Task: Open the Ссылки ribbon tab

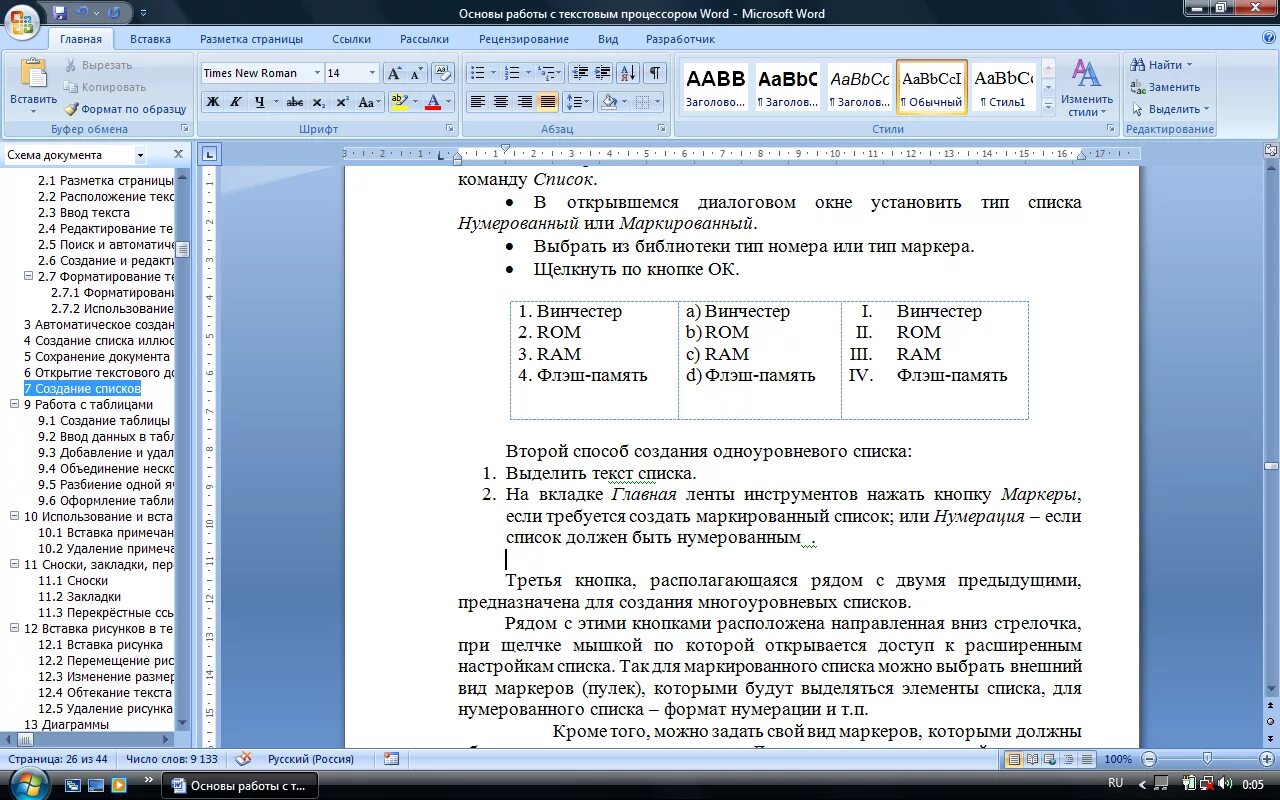Action: coord(352,39)
